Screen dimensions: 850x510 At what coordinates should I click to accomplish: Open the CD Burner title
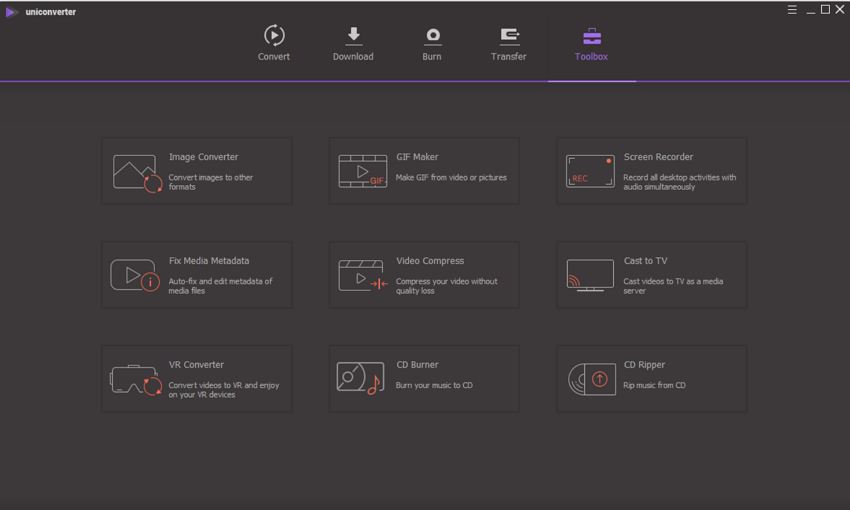pos(417,365)
